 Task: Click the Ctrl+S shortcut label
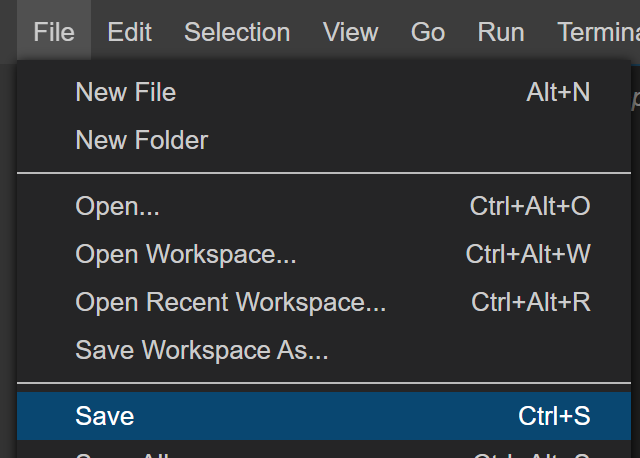tap(554, 416)
